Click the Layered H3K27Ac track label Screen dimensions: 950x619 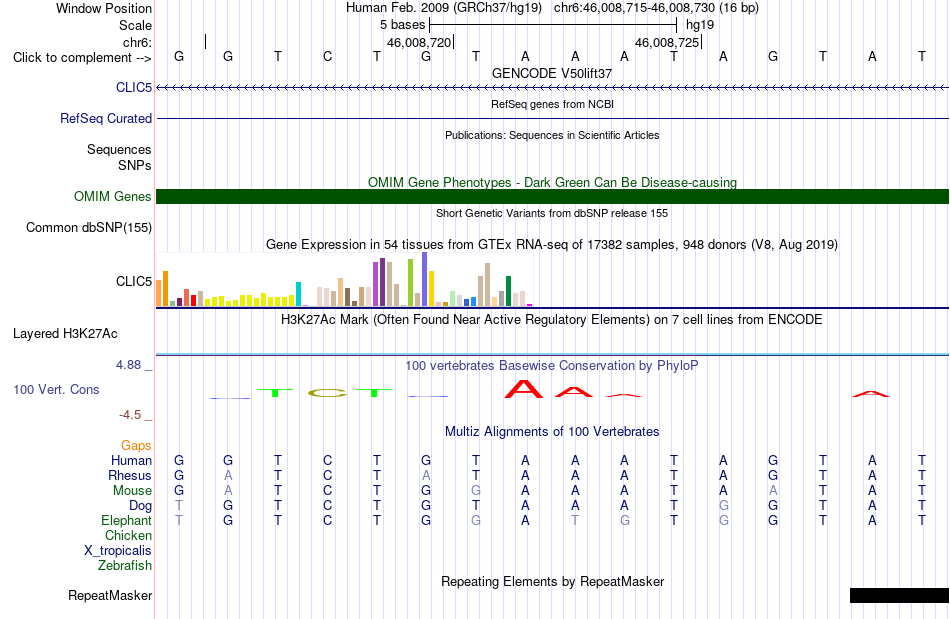(65, 334)
